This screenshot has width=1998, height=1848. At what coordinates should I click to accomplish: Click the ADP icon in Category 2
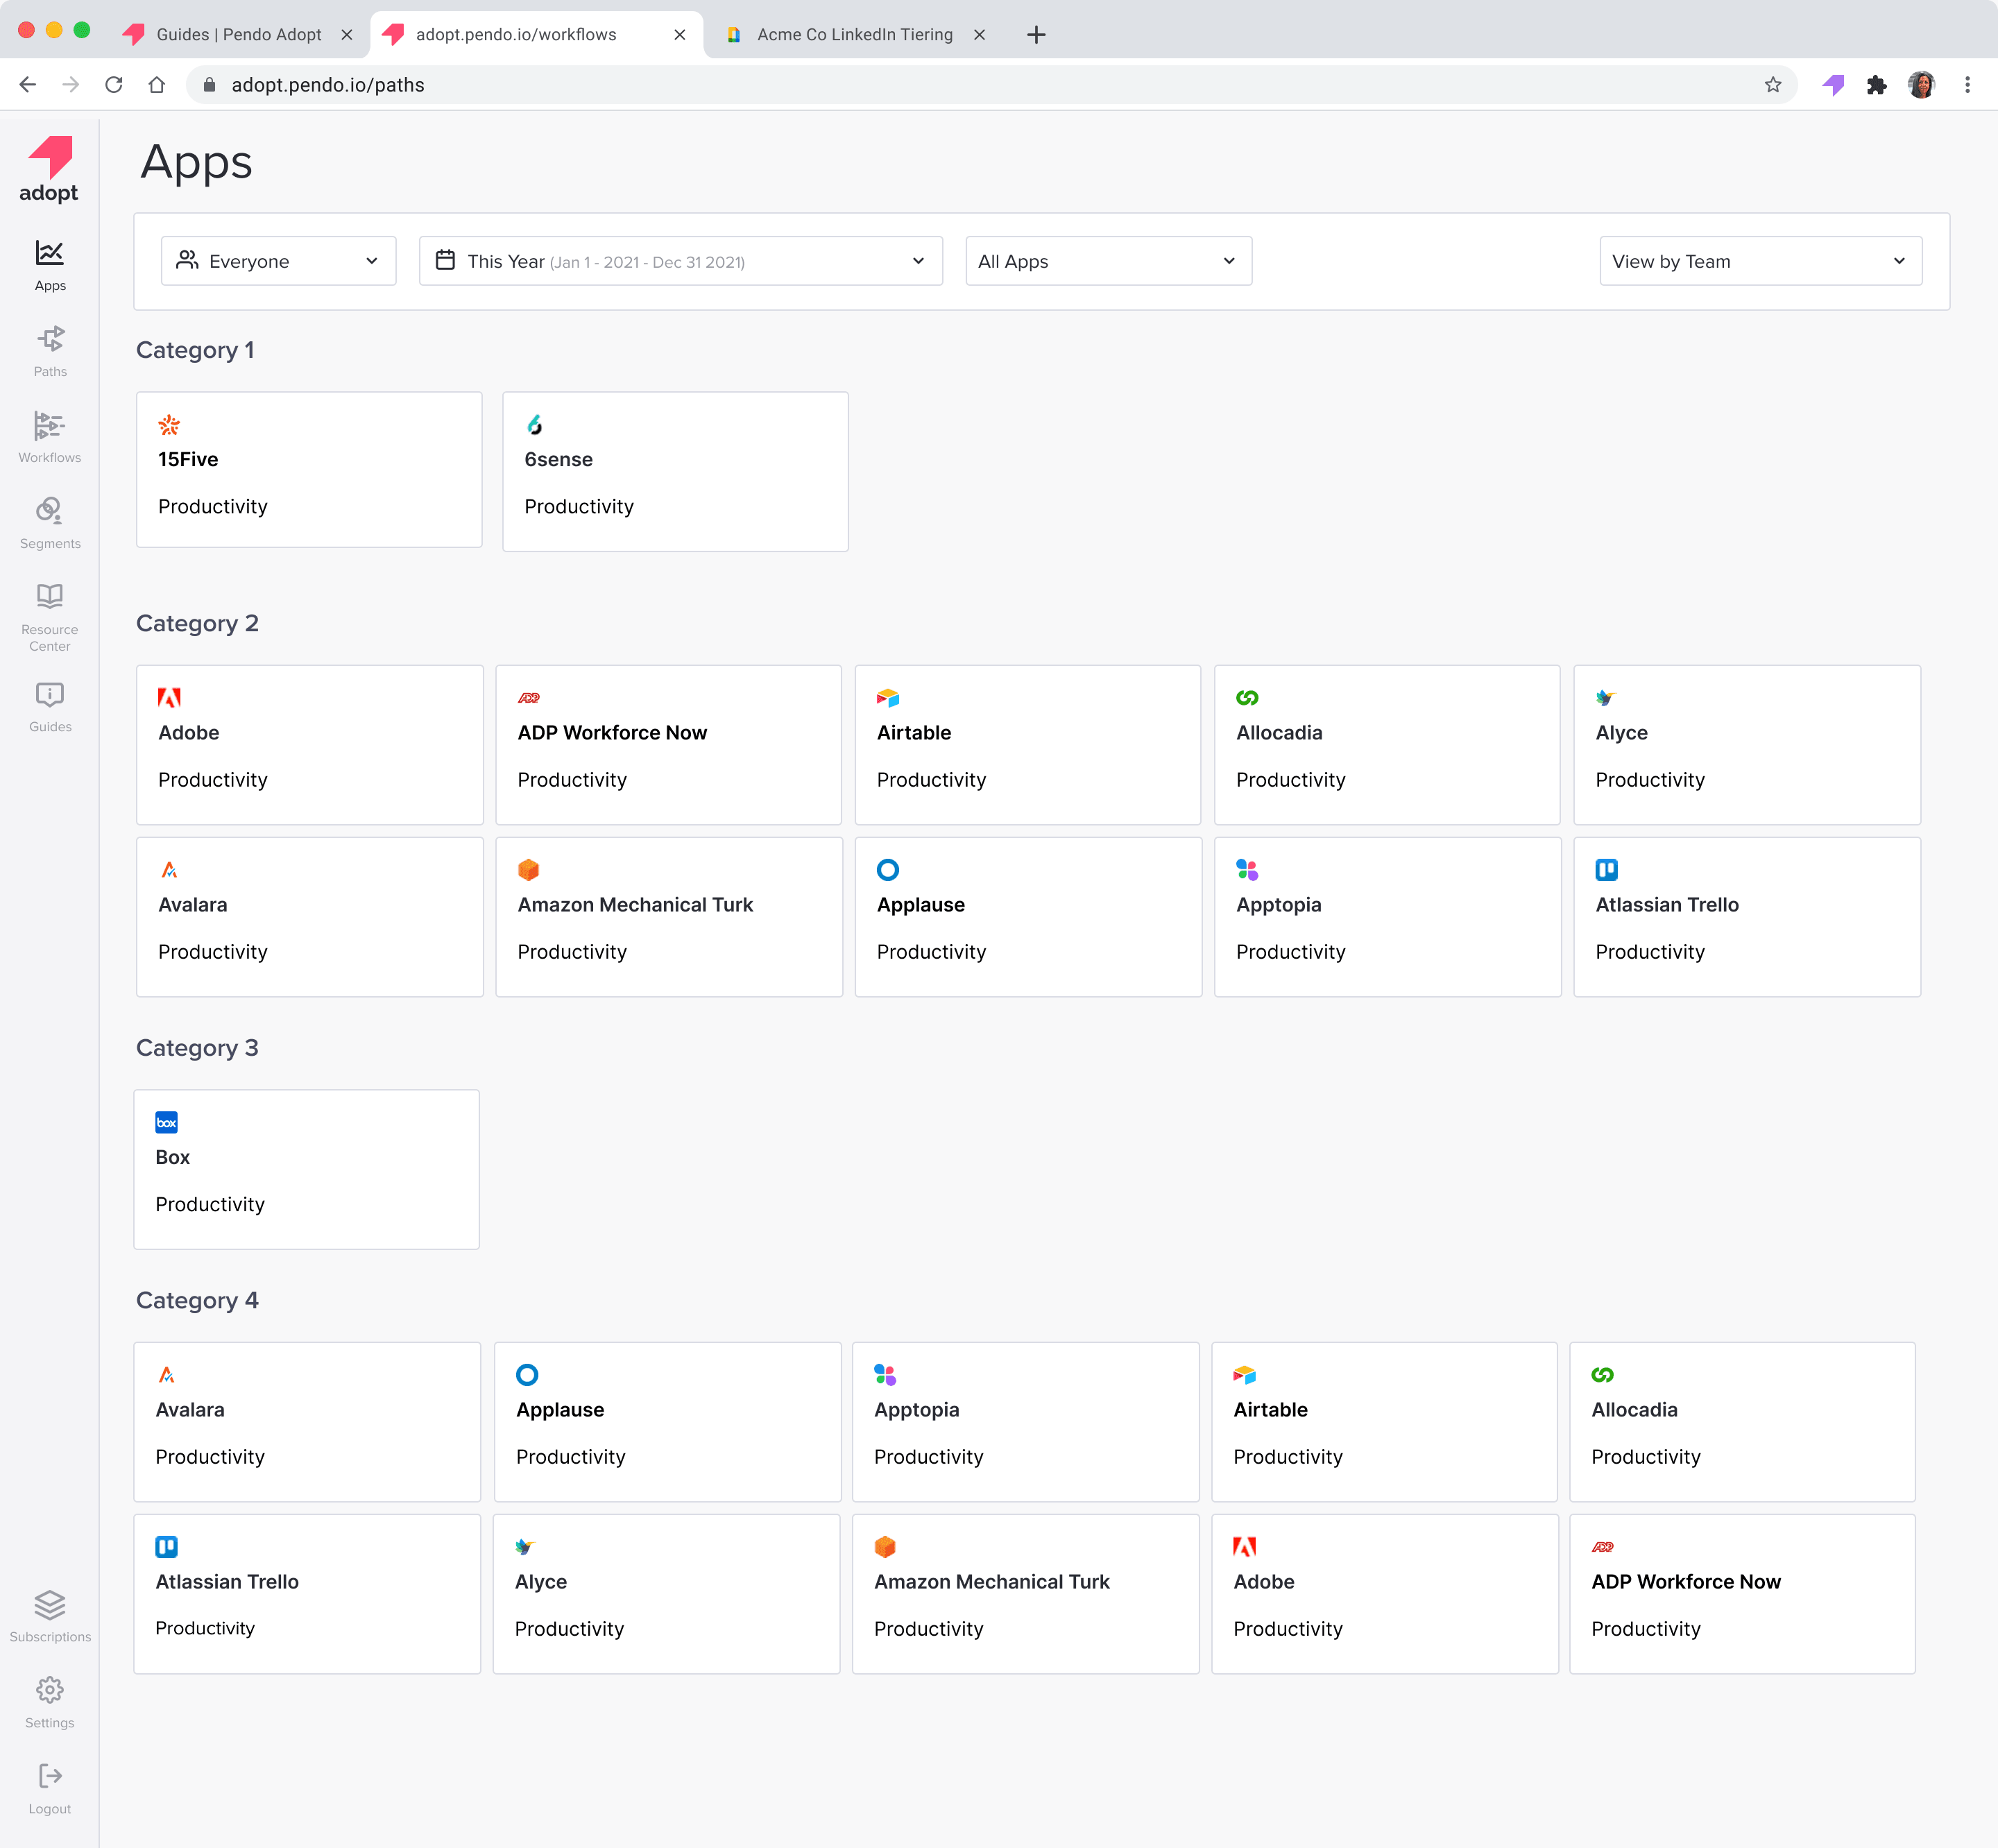[x=529, y=698]
